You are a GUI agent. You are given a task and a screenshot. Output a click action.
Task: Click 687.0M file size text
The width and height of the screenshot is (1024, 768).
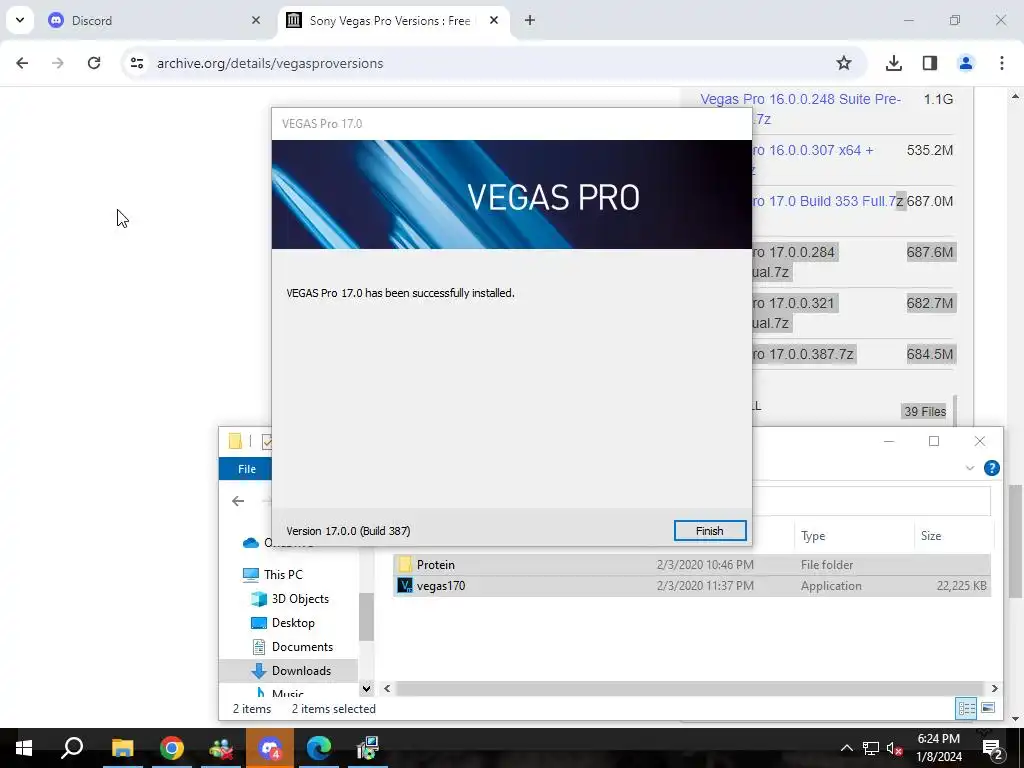coord(929,201)
